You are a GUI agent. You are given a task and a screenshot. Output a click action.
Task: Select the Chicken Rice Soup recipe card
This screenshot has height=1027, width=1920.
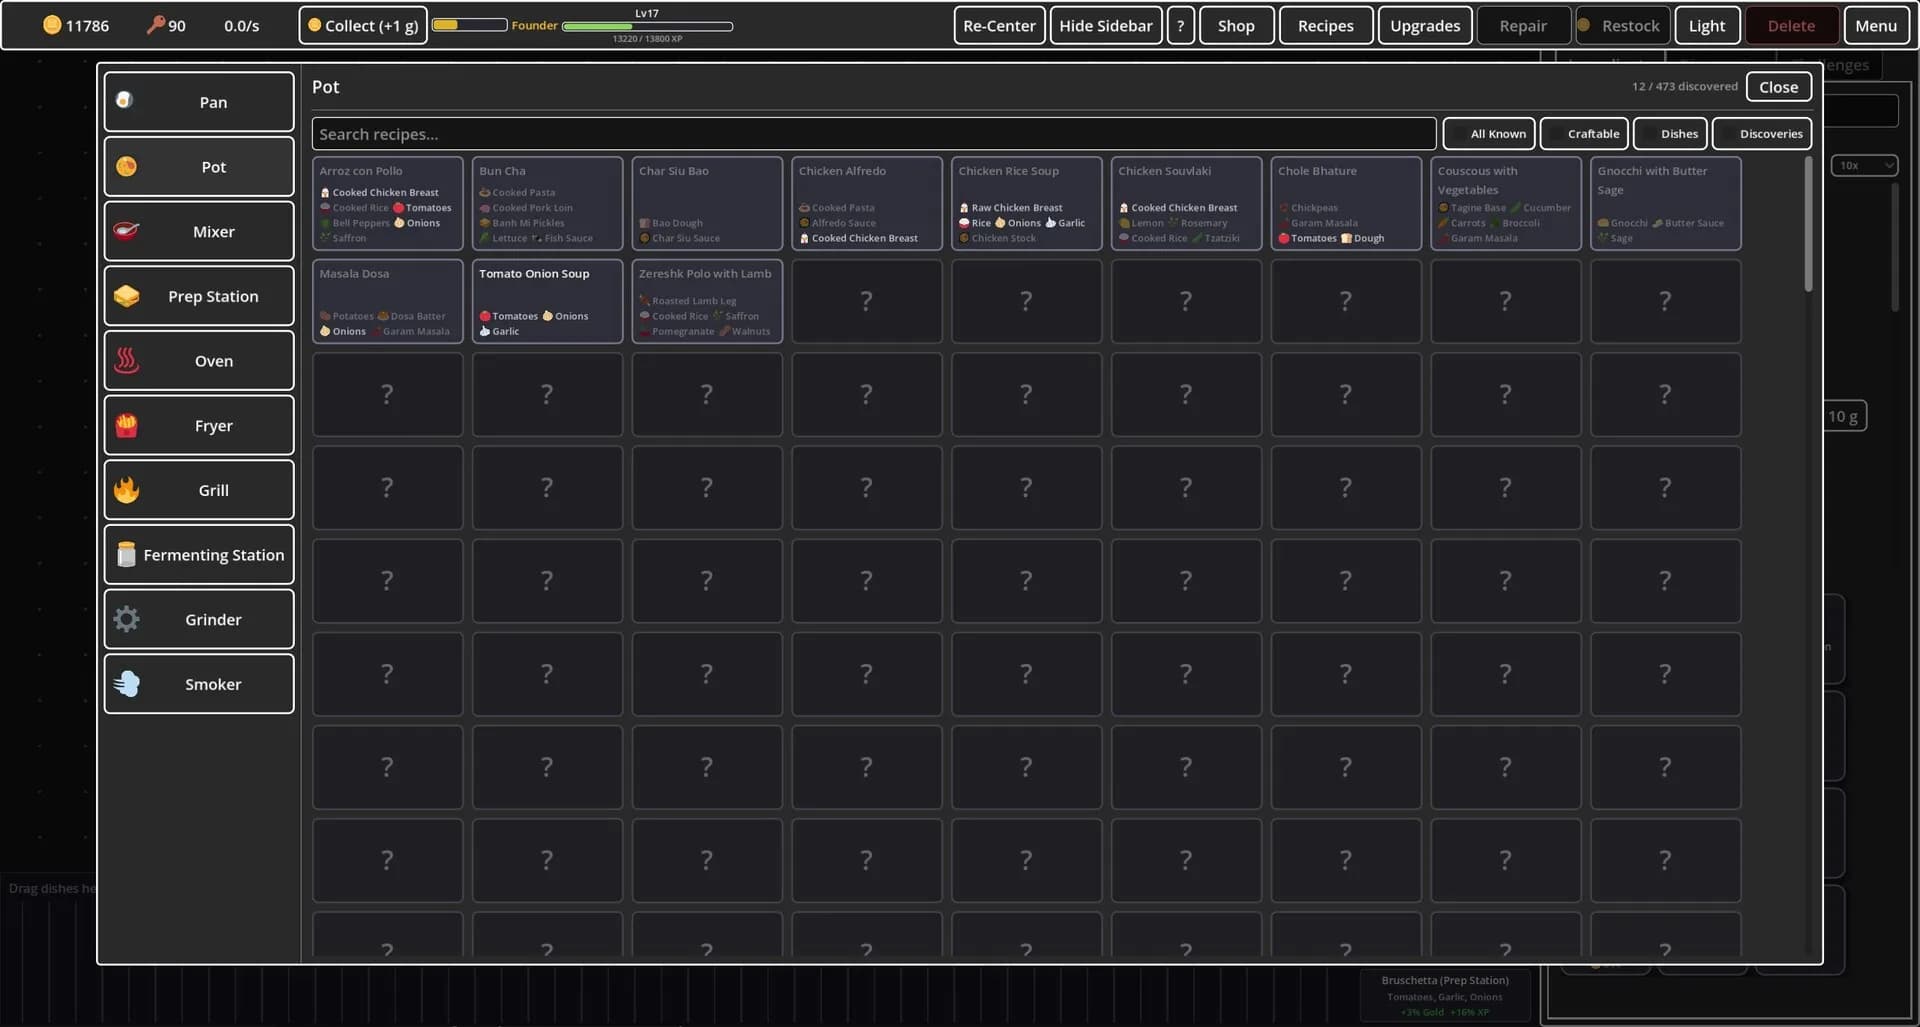tap(1026, 203)
